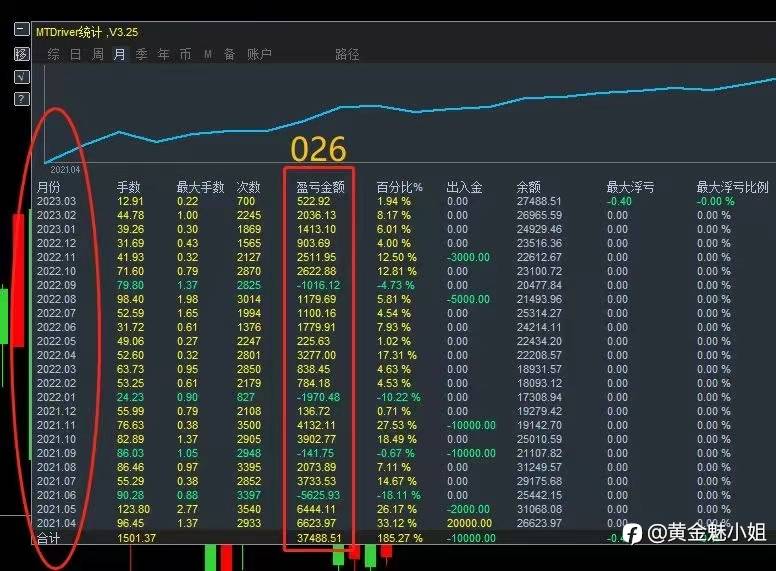Switch to the 周 weekly tab

point(98,54)
